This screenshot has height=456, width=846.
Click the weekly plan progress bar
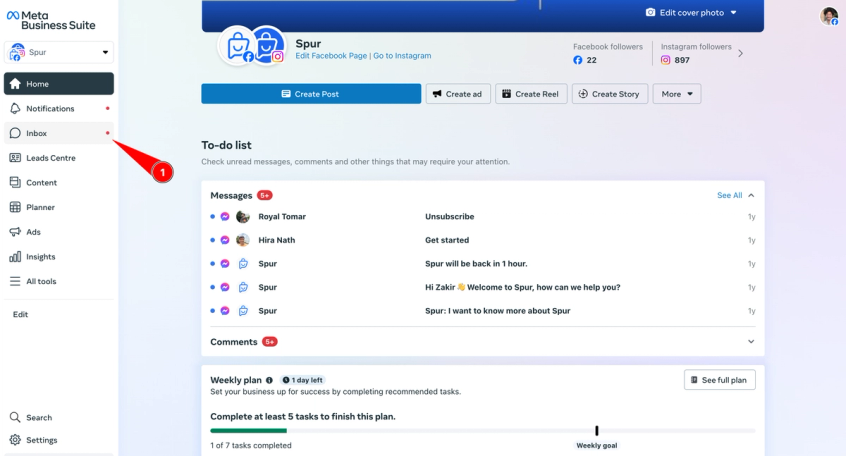coord(483,431)
